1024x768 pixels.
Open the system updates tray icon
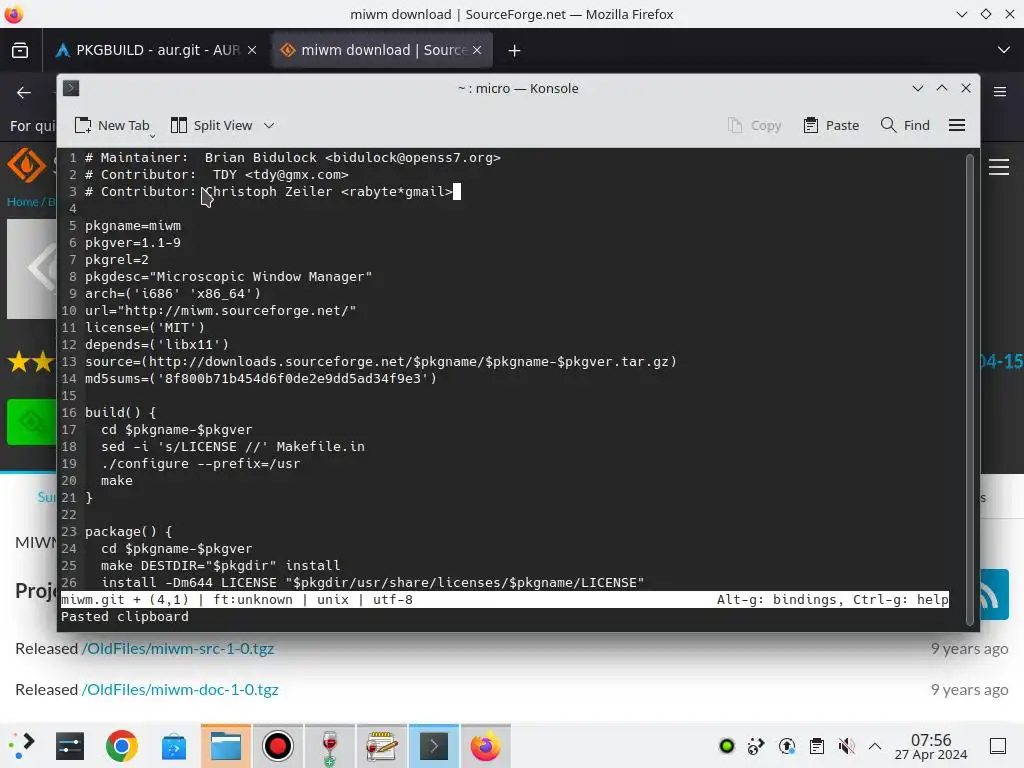coord(787,746)
